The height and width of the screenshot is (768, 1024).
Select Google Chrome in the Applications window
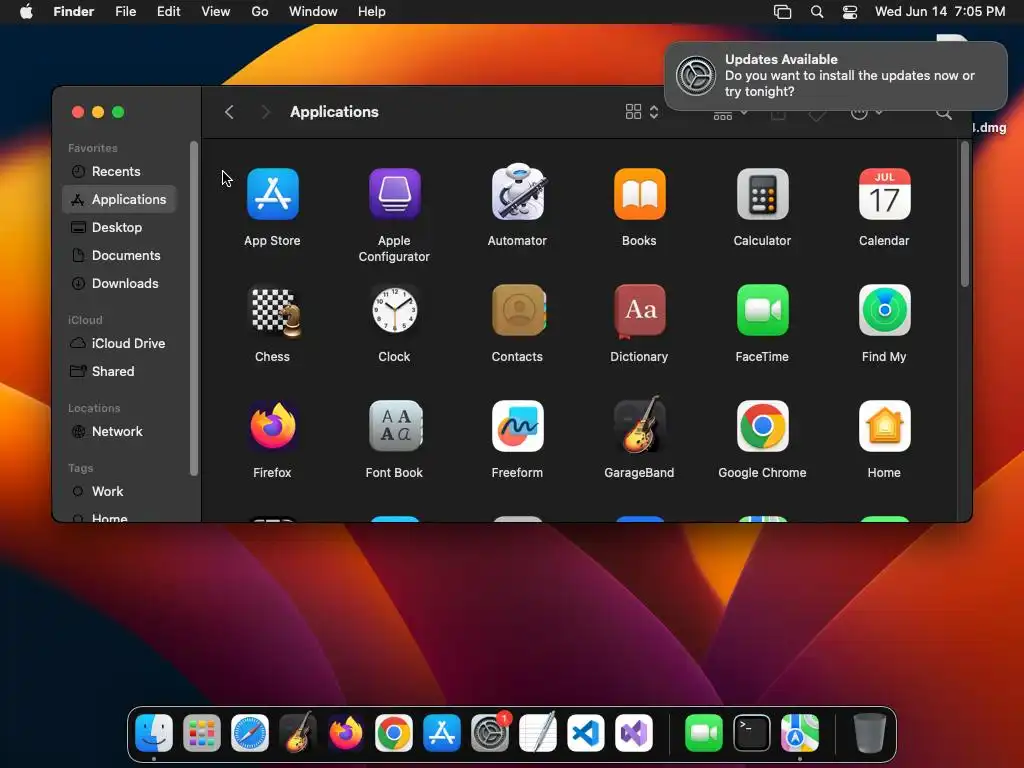tap(762, 426)
